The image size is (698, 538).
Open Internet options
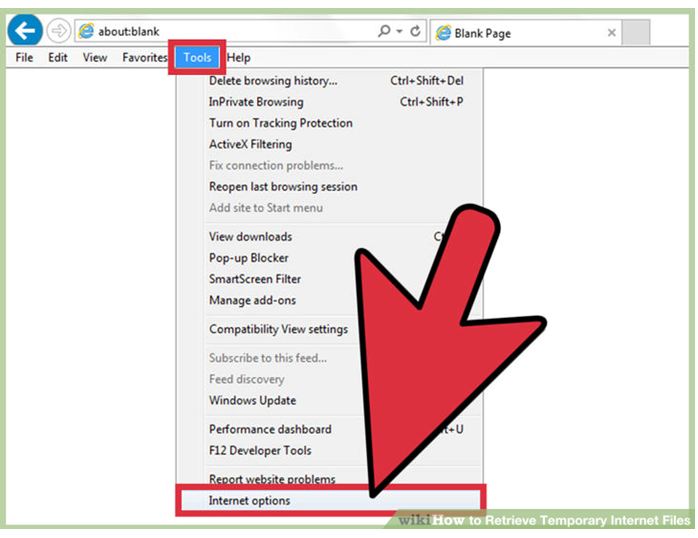(329, 501)
